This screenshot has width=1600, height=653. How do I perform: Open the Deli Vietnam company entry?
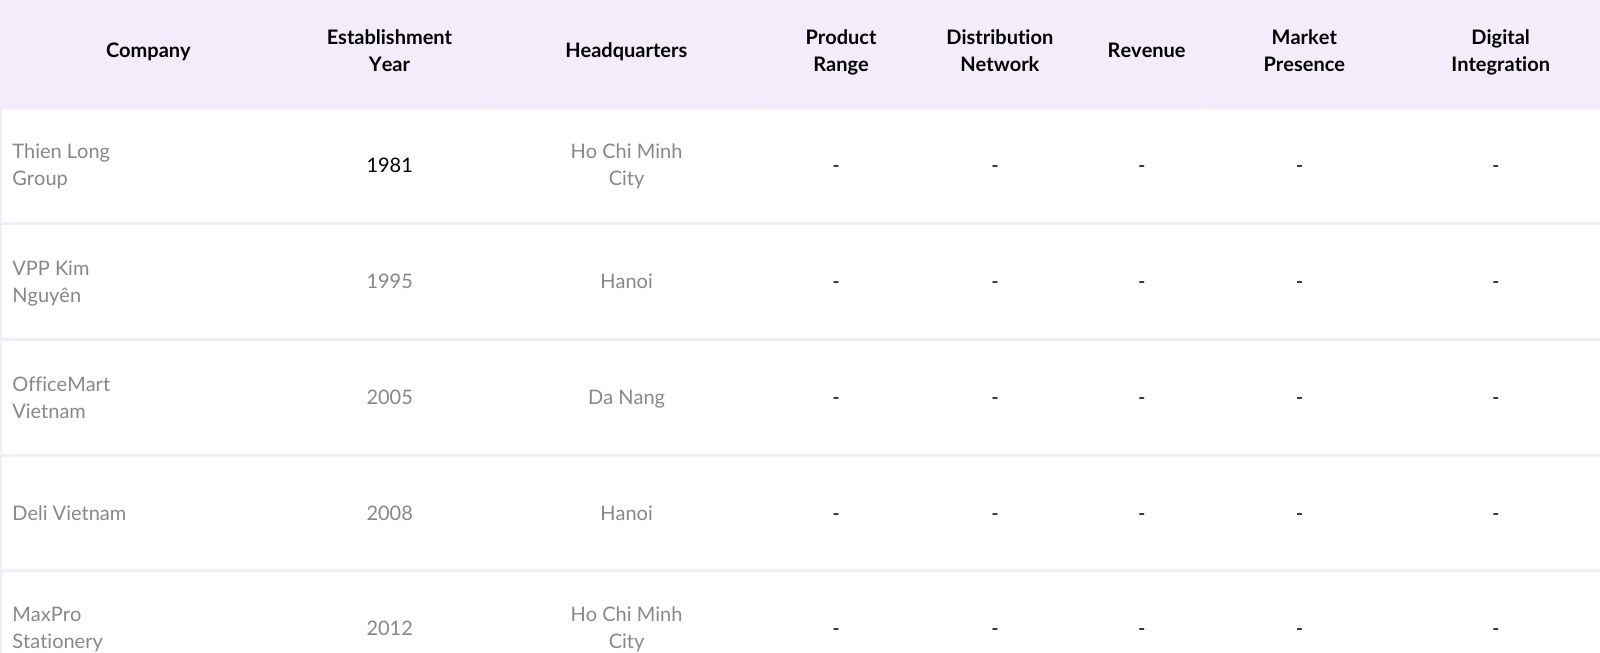69,513
